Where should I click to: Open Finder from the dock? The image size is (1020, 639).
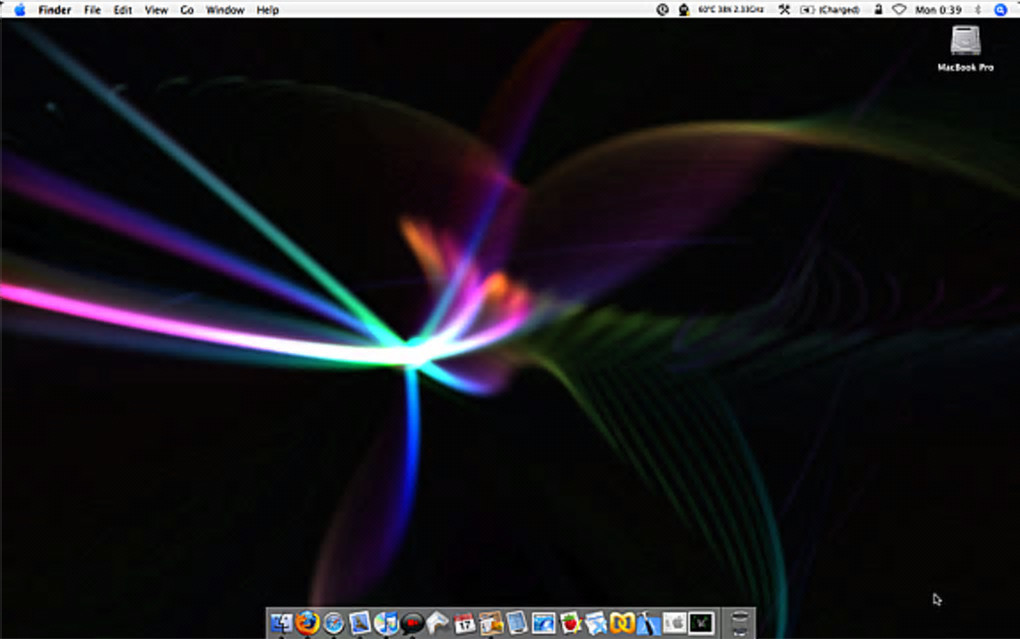click(x=281, y=623)
